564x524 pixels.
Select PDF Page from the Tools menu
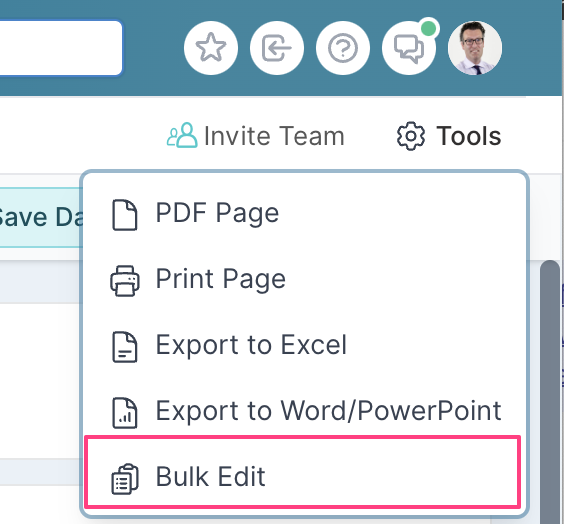click(304, 214)
